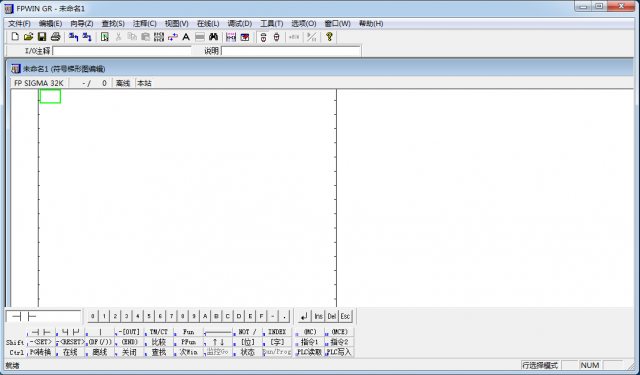Click the -<SET> function key
The height and width of the screenshot is (375, 640).
(x=41, y=342)
